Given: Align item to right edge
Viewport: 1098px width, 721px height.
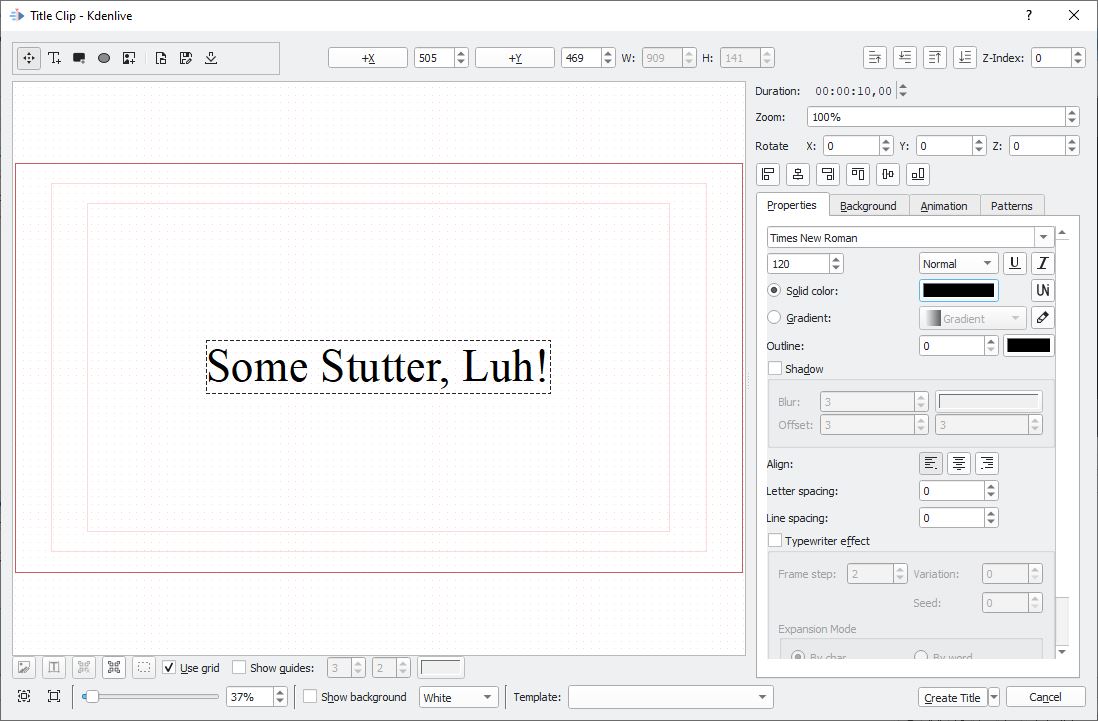Looking at the screenshot, I should pos(828,174).
